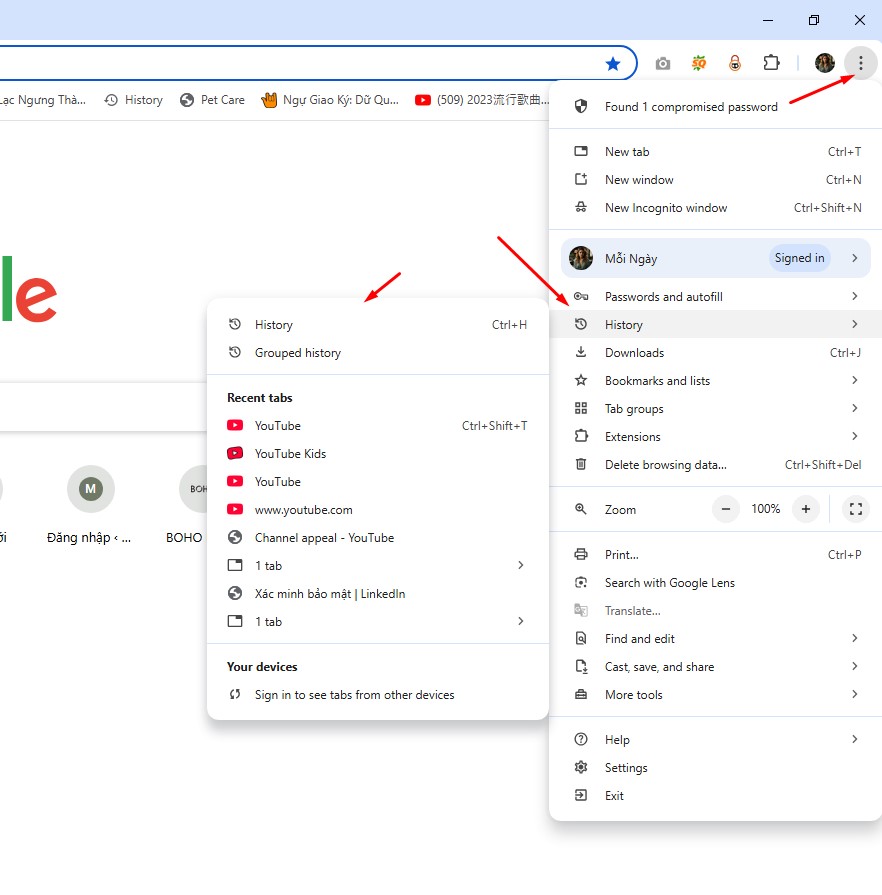This screenshot has height=895, width=882.
Task: Click the Signed in profile badge
Action: [799, 258]
